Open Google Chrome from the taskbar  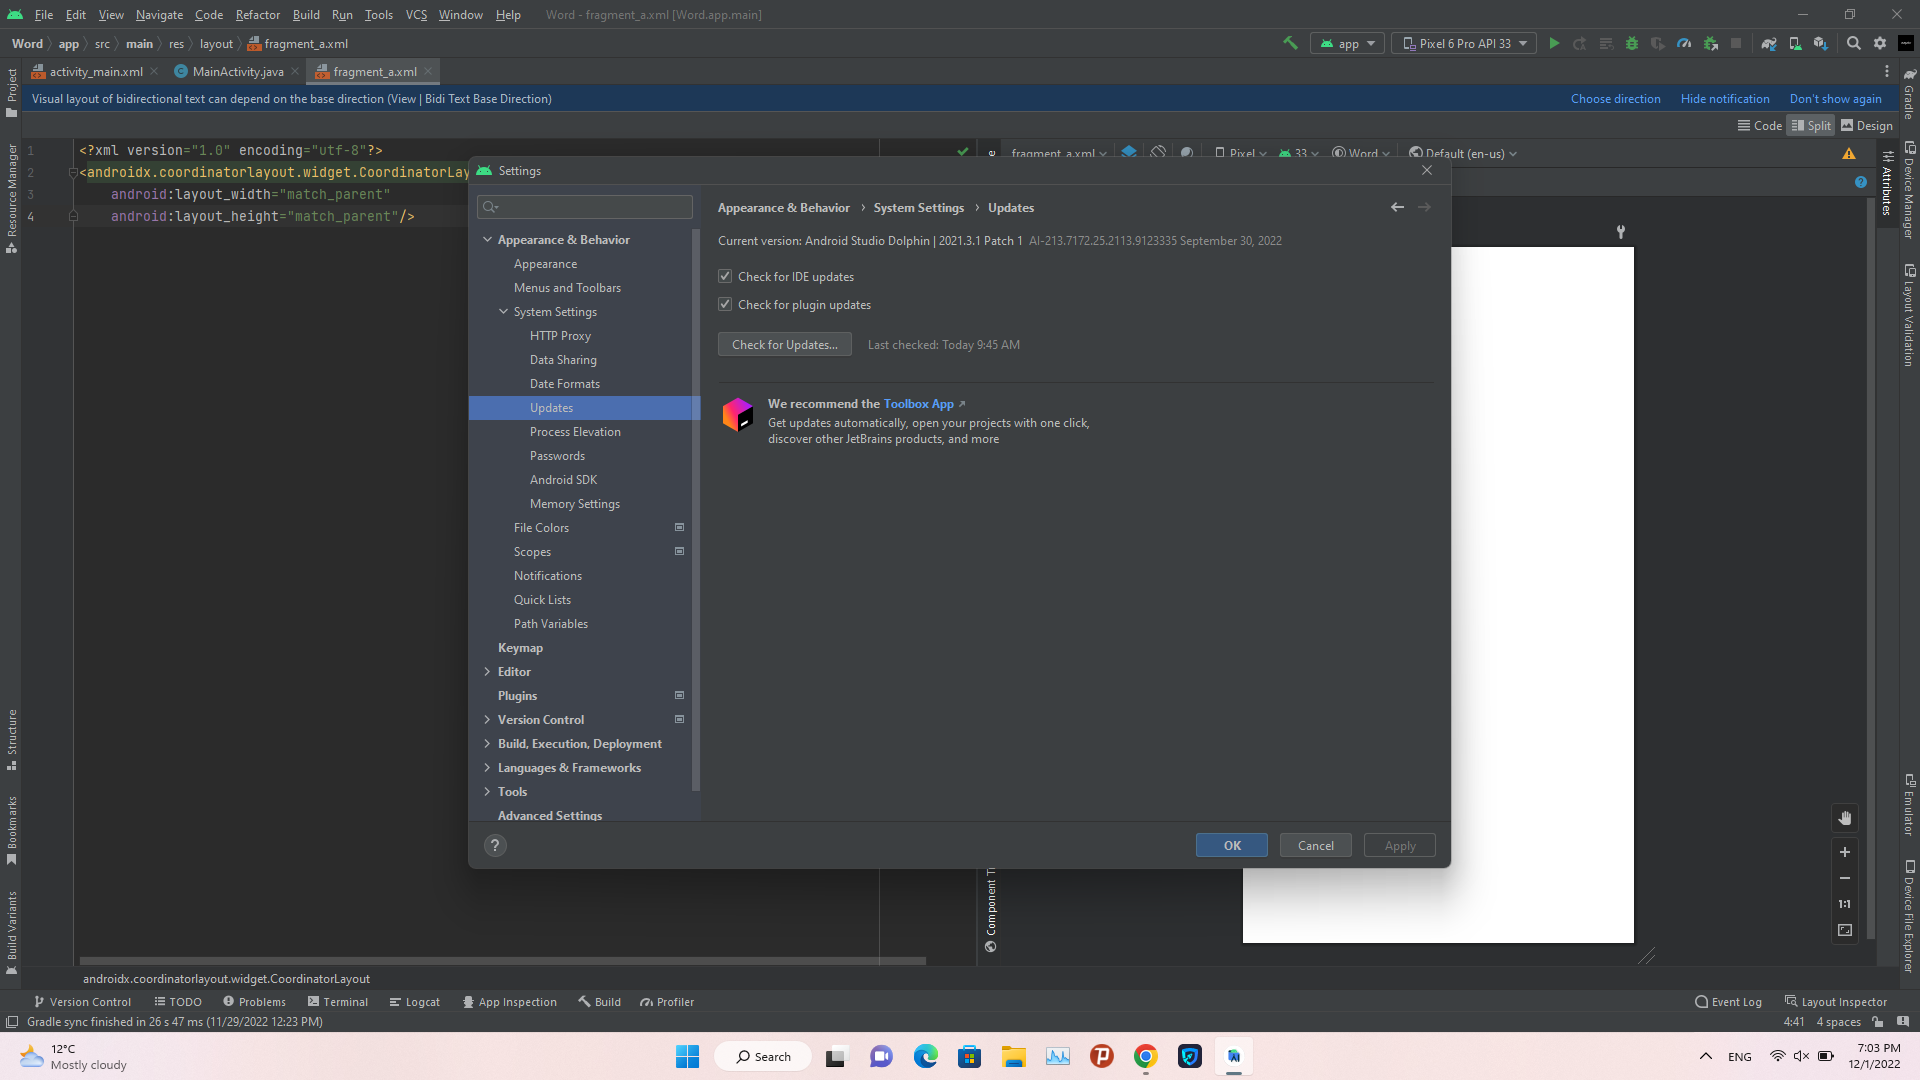1146,1056
